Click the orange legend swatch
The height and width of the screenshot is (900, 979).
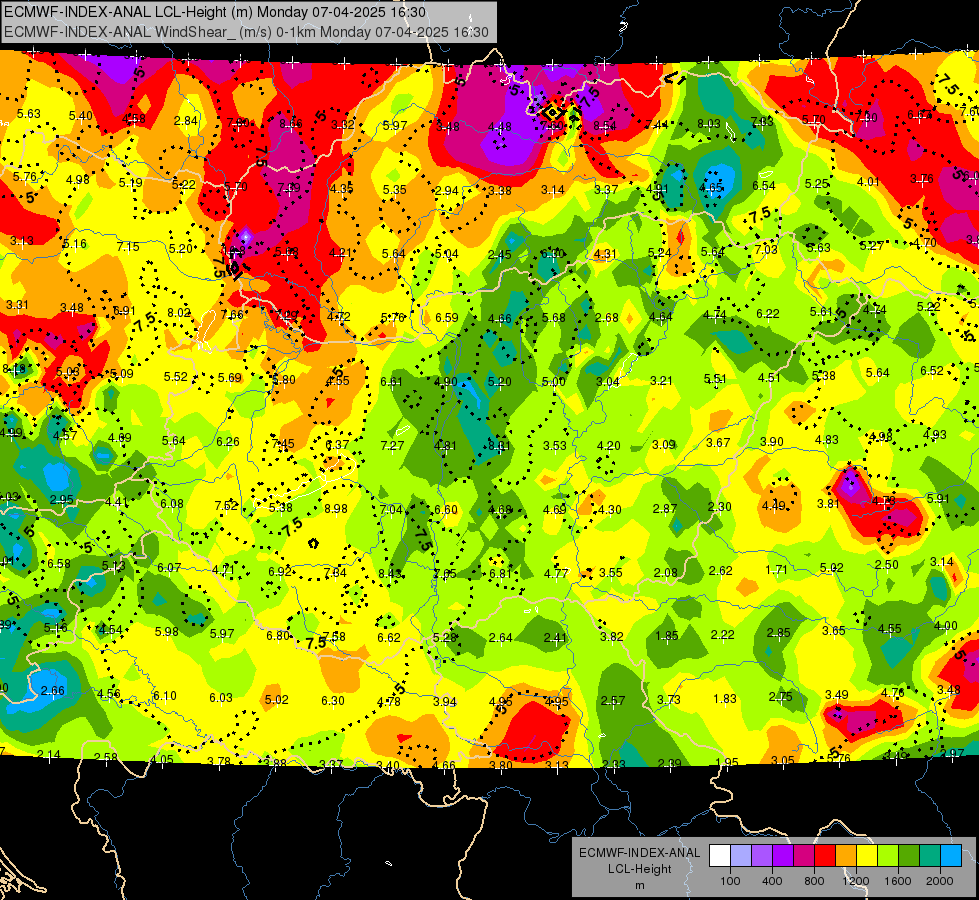click(846, 856)
